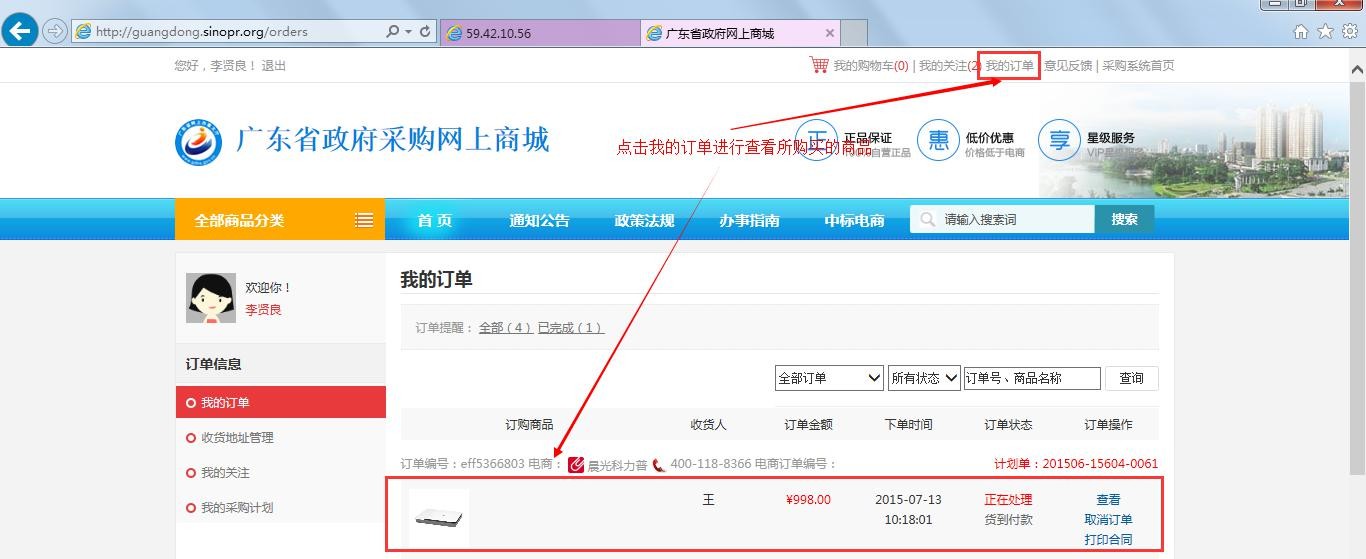Click the page vertical scrollbar up arrow
The height and width of the screenshot is (559, 1366).
coord(1357,68)
